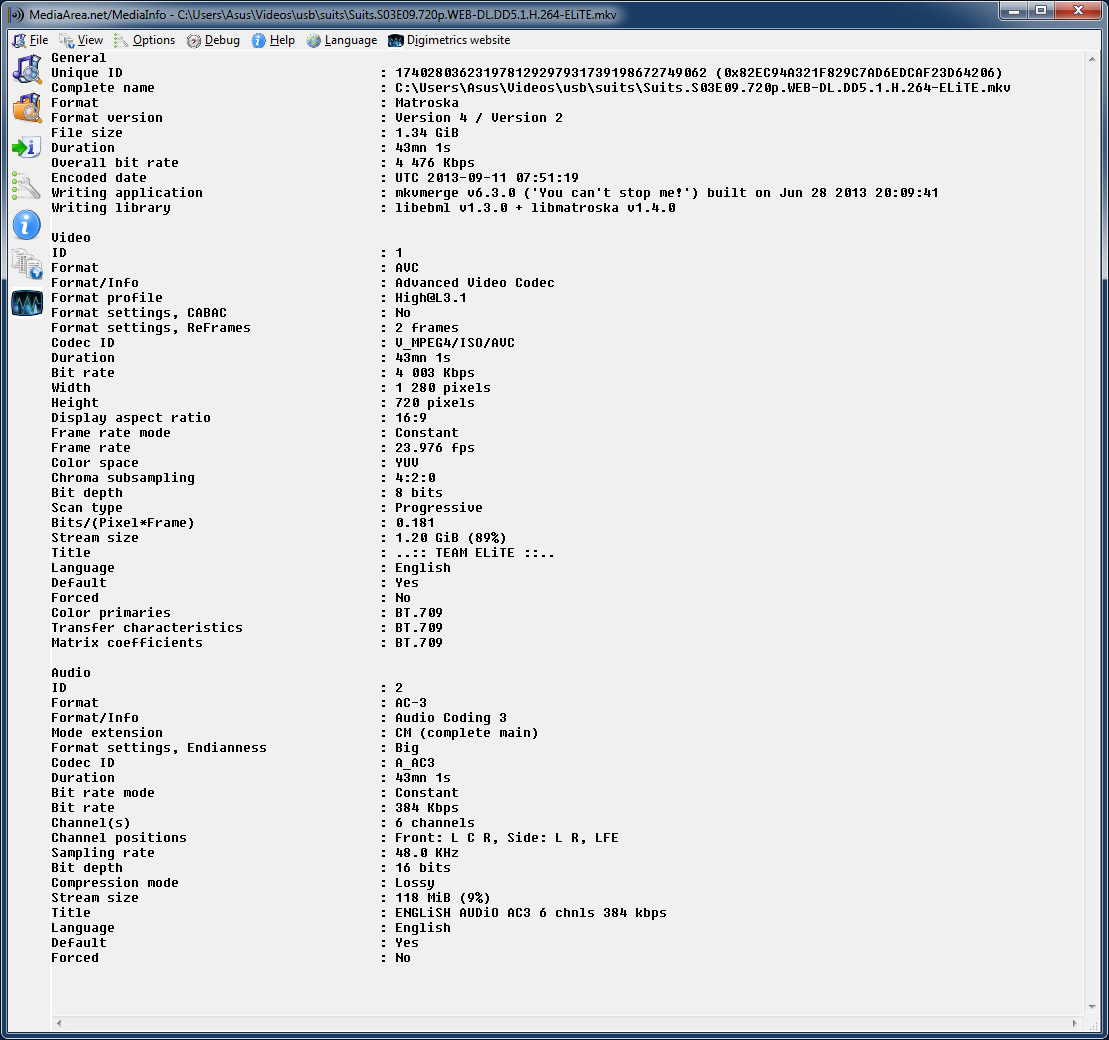Click the 'libebml v1.3.0 + libmatroska' value
1109x1040 pixels.
[535, 208]
